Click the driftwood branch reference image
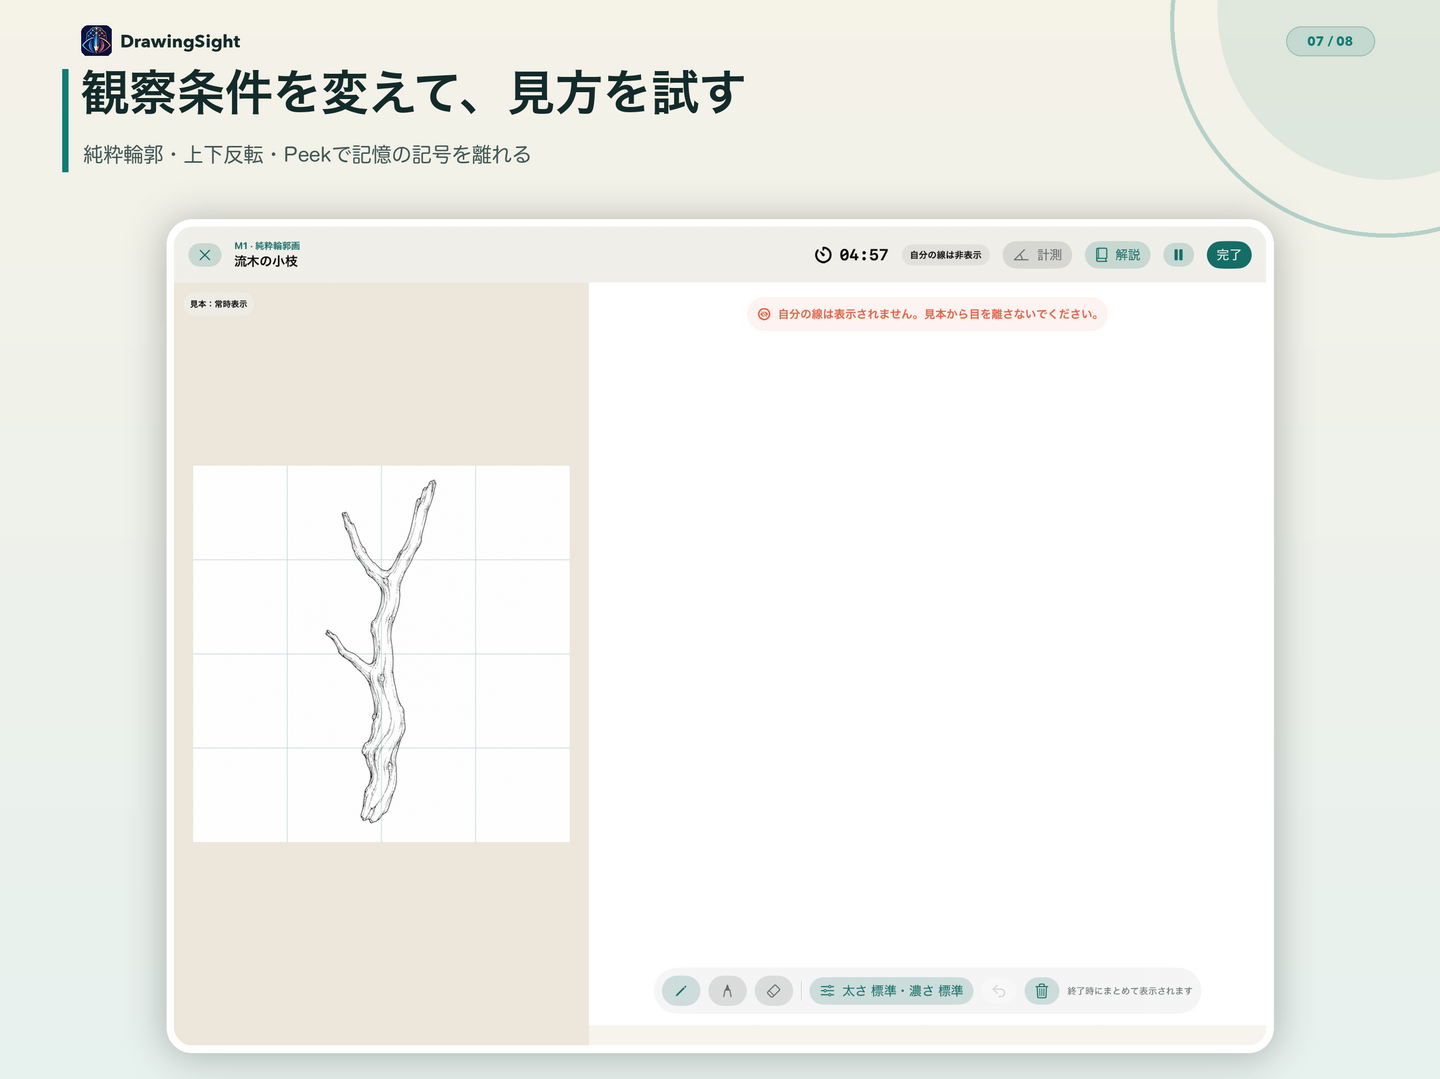 [381, 653]
